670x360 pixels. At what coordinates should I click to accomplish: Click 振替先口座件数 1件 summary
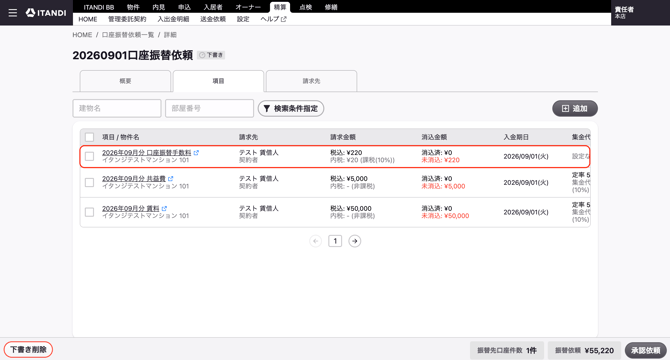pyautogui.click(x=507, y=350)
